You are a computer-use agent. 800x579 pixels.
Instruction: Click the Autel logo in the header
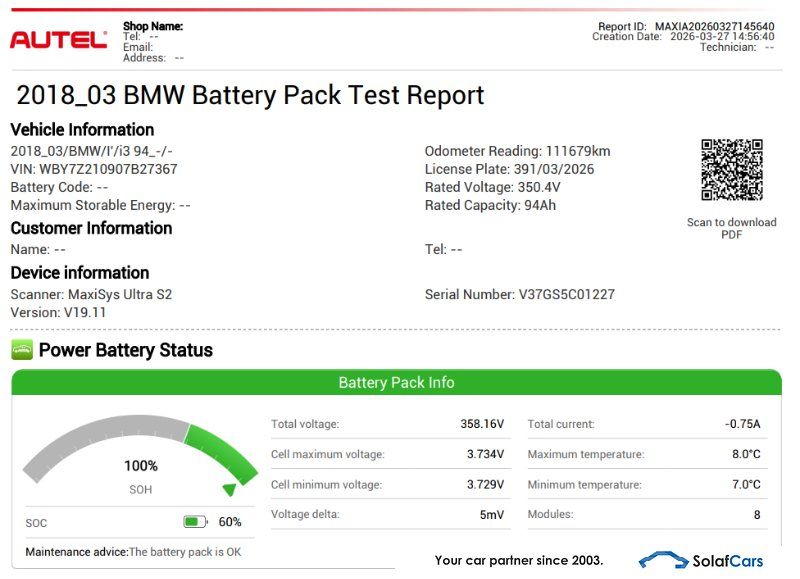pos(58,40)
